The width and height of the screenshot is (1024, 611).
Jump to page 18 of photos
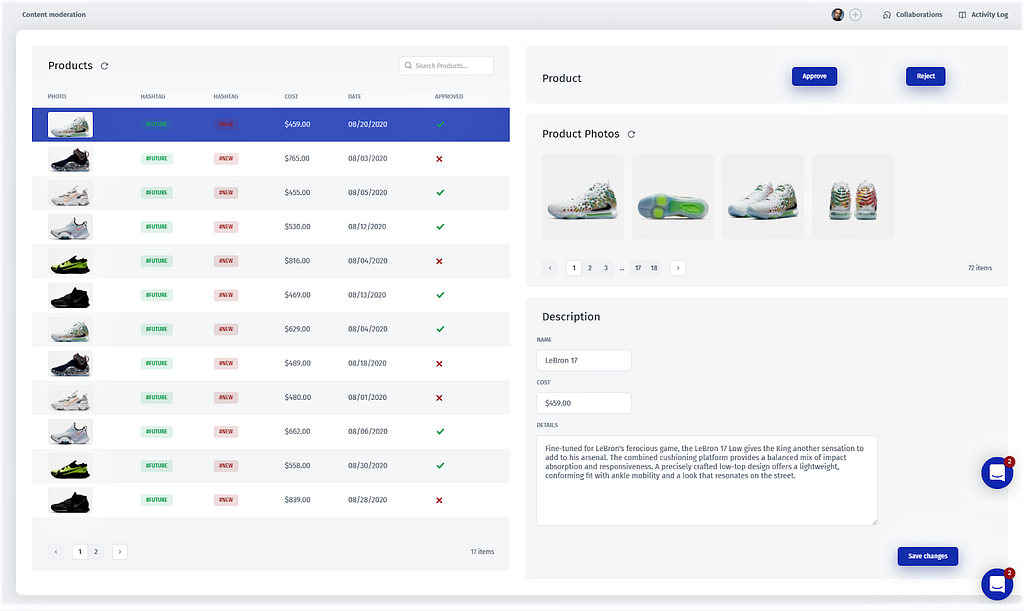654,268
